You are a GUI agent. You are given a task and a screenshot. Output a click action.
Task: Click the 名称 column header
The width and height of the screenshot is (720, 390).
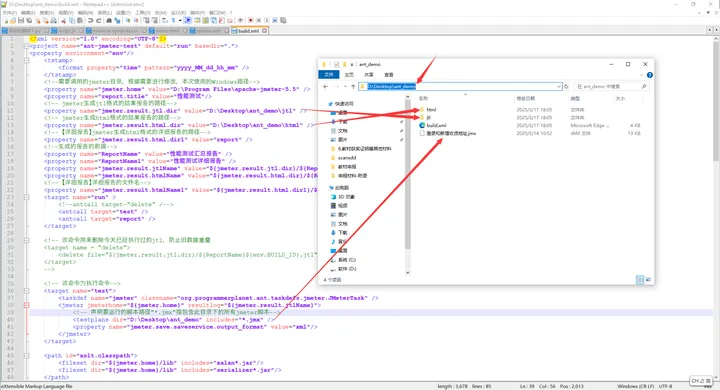tap(423, 98)
